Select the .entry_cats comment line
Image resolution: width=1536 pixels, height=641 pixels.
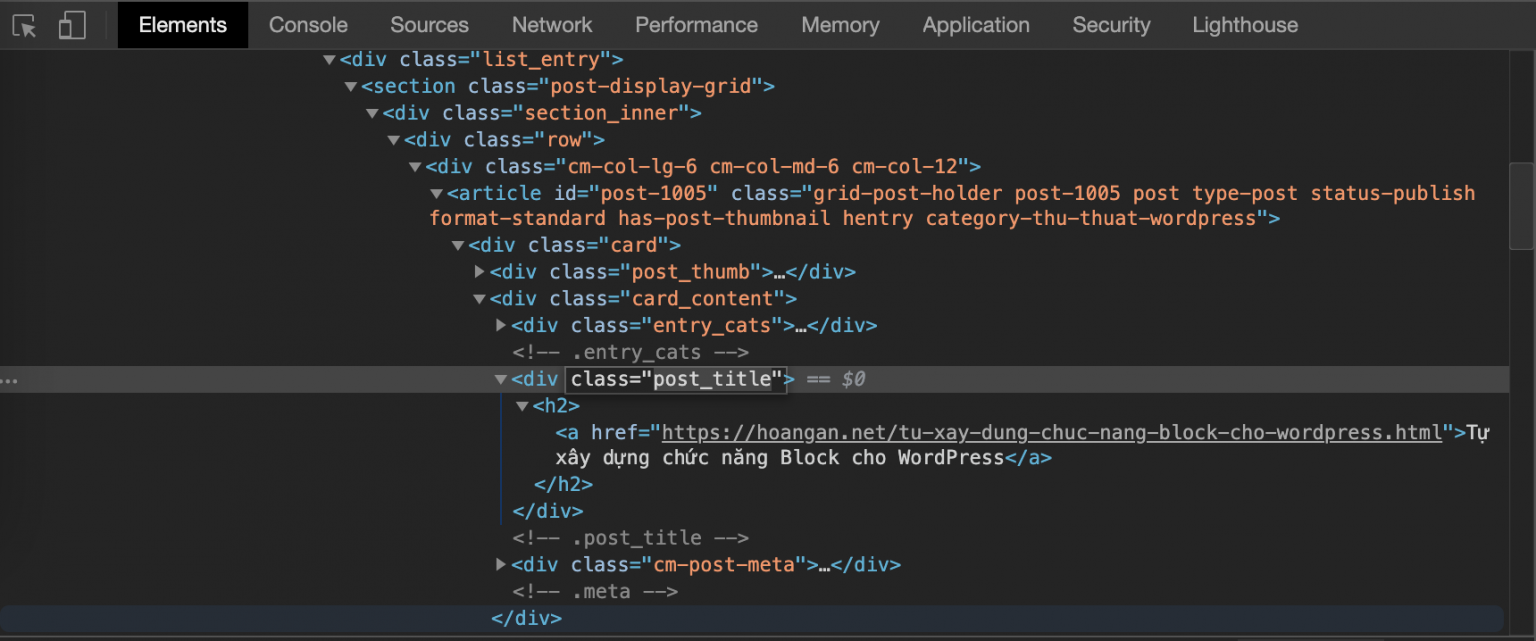pyautogui.click(x=631, y=352)
